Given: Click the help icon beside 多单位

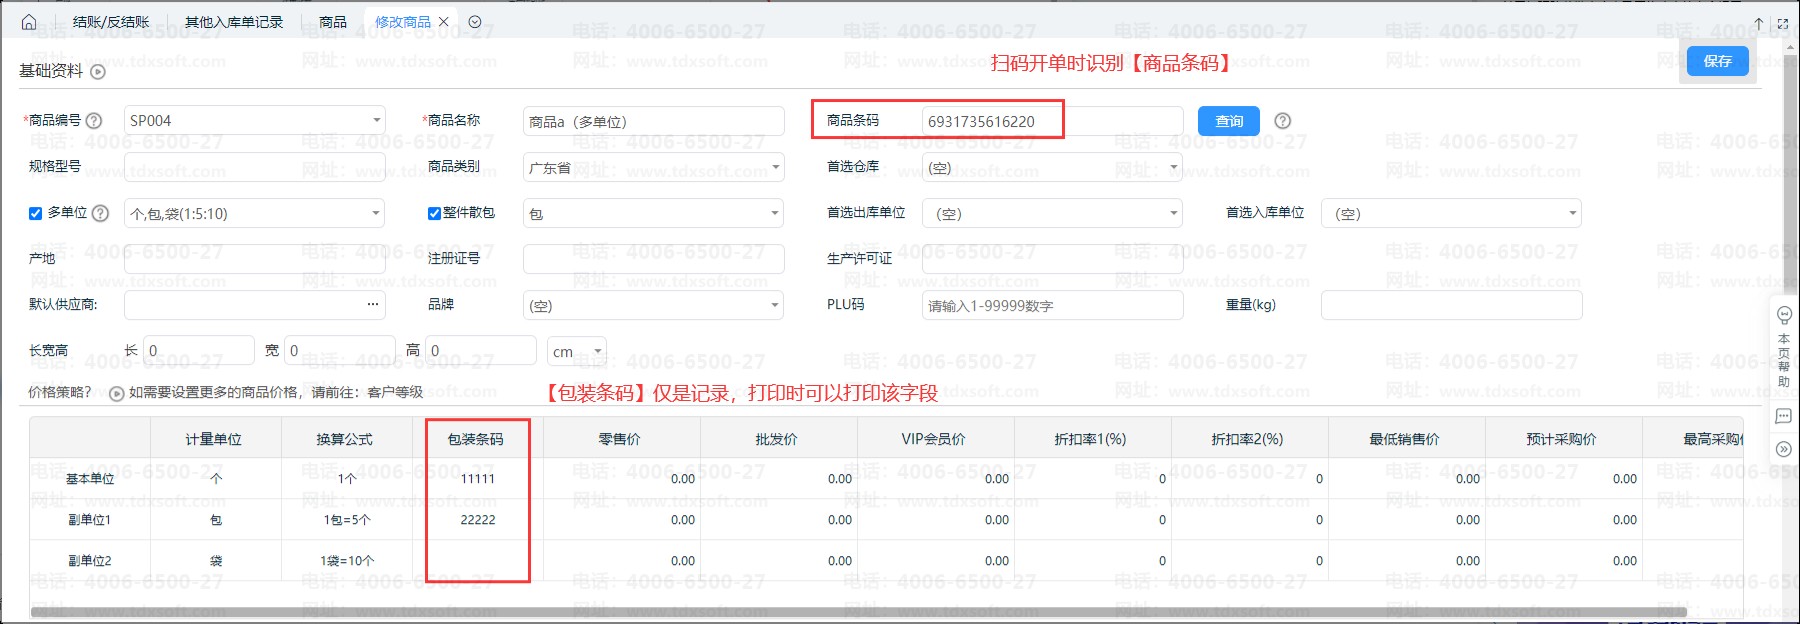Looking at the screenshot, I should click(100, 213).
